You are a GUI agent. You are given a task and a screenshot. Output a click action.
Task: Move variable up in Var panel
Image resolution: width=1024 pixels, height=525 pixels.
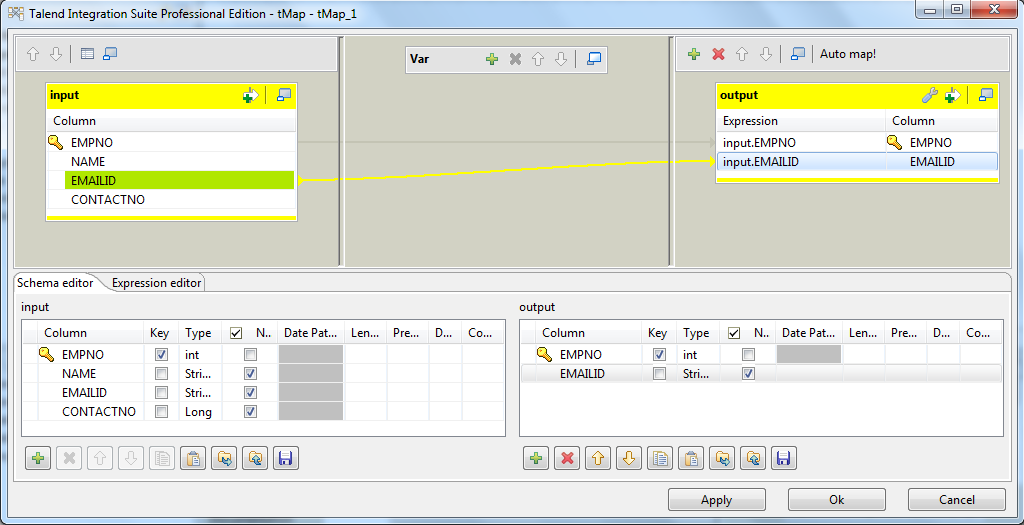538,59
